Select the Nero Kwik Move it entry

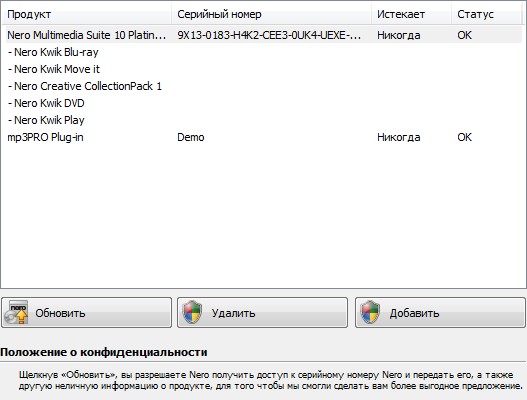coord(54,69)
